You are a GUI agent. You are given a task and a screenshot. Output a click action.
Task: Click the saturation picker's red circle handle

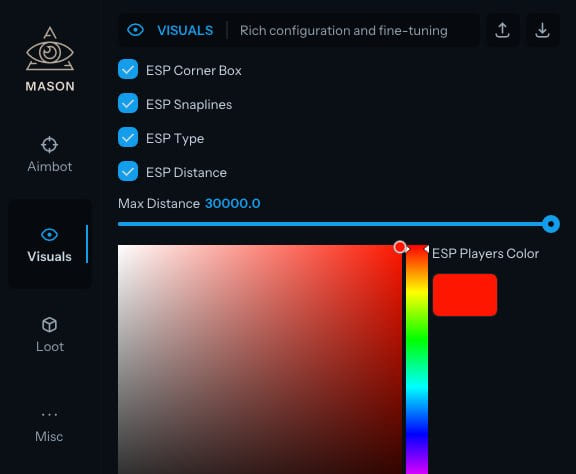(x=400, y=247)
